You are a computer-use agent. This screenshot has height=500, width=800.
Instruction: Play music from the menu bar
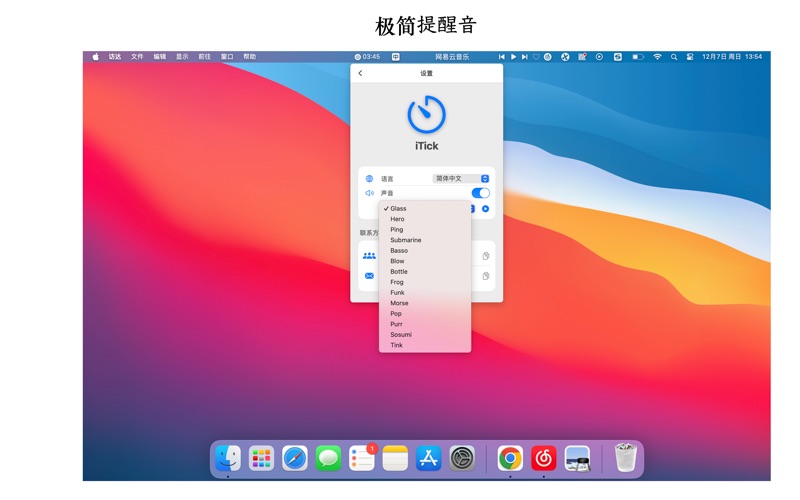click(x=514, y=57)
